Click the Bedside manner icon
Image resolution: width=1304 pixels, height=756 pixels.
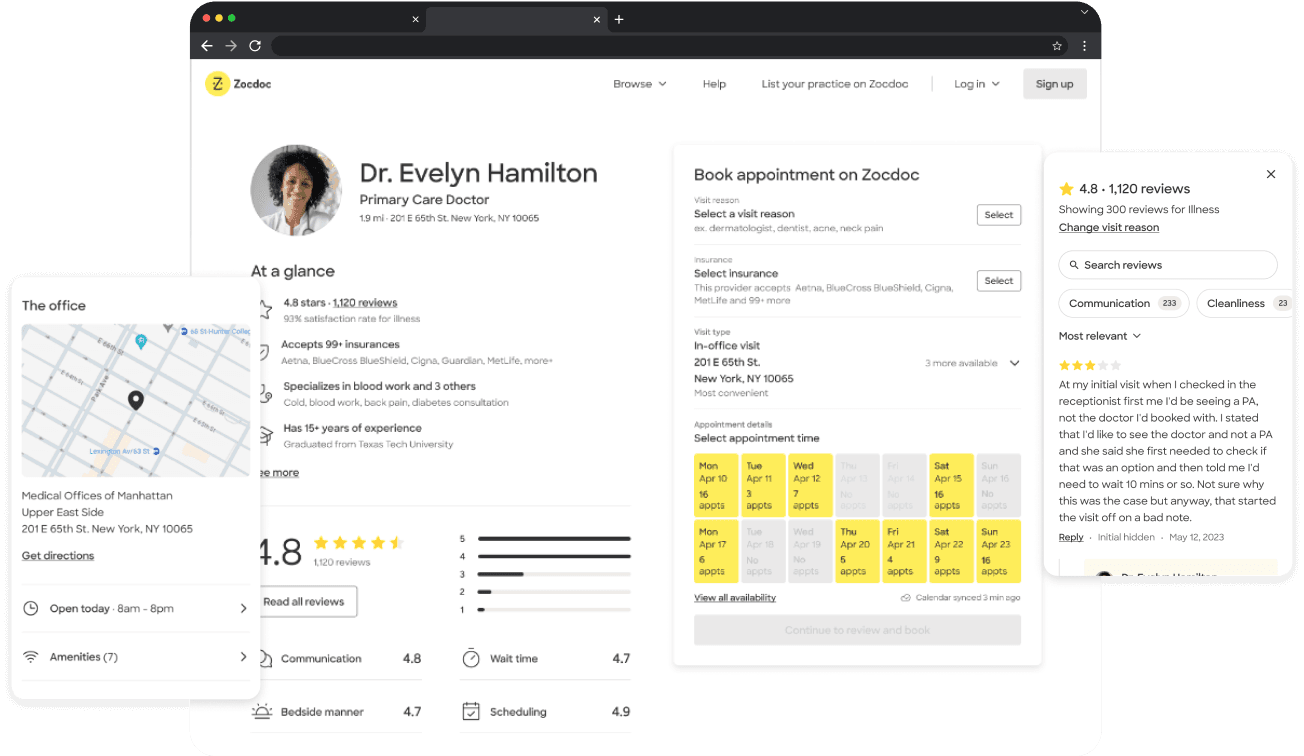262,712
